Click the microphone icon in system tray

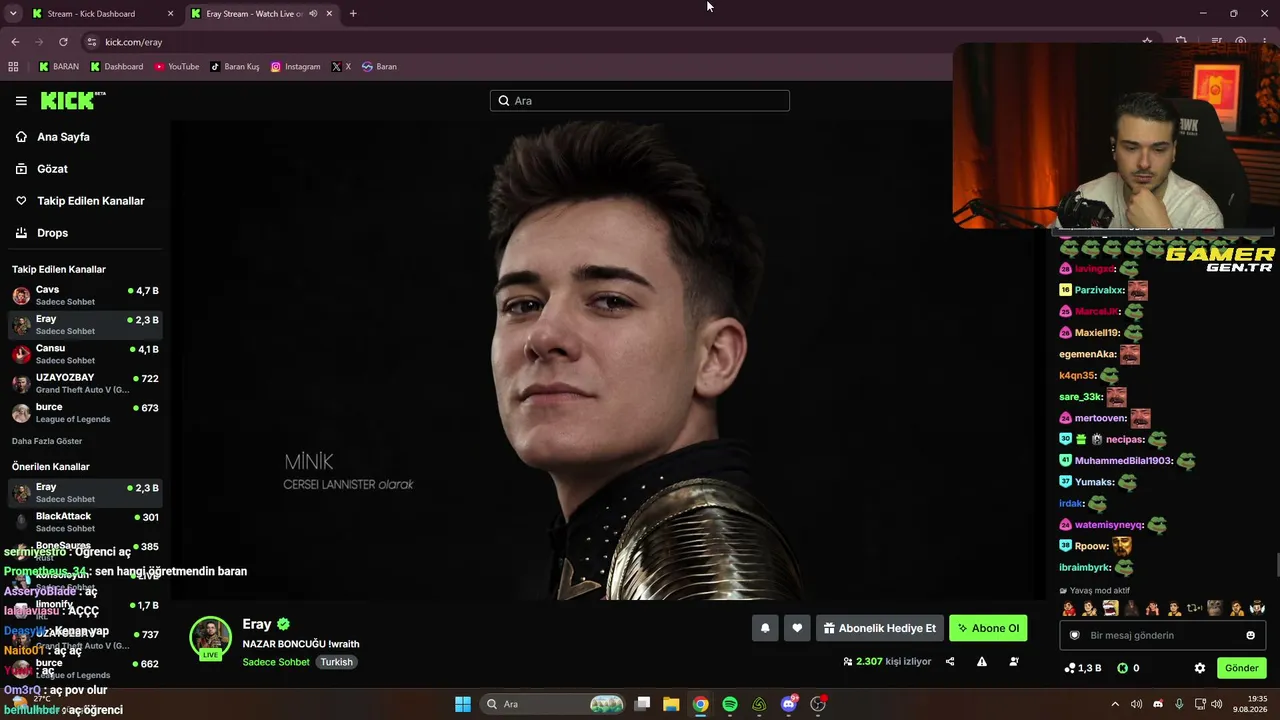click(1179, 704)
